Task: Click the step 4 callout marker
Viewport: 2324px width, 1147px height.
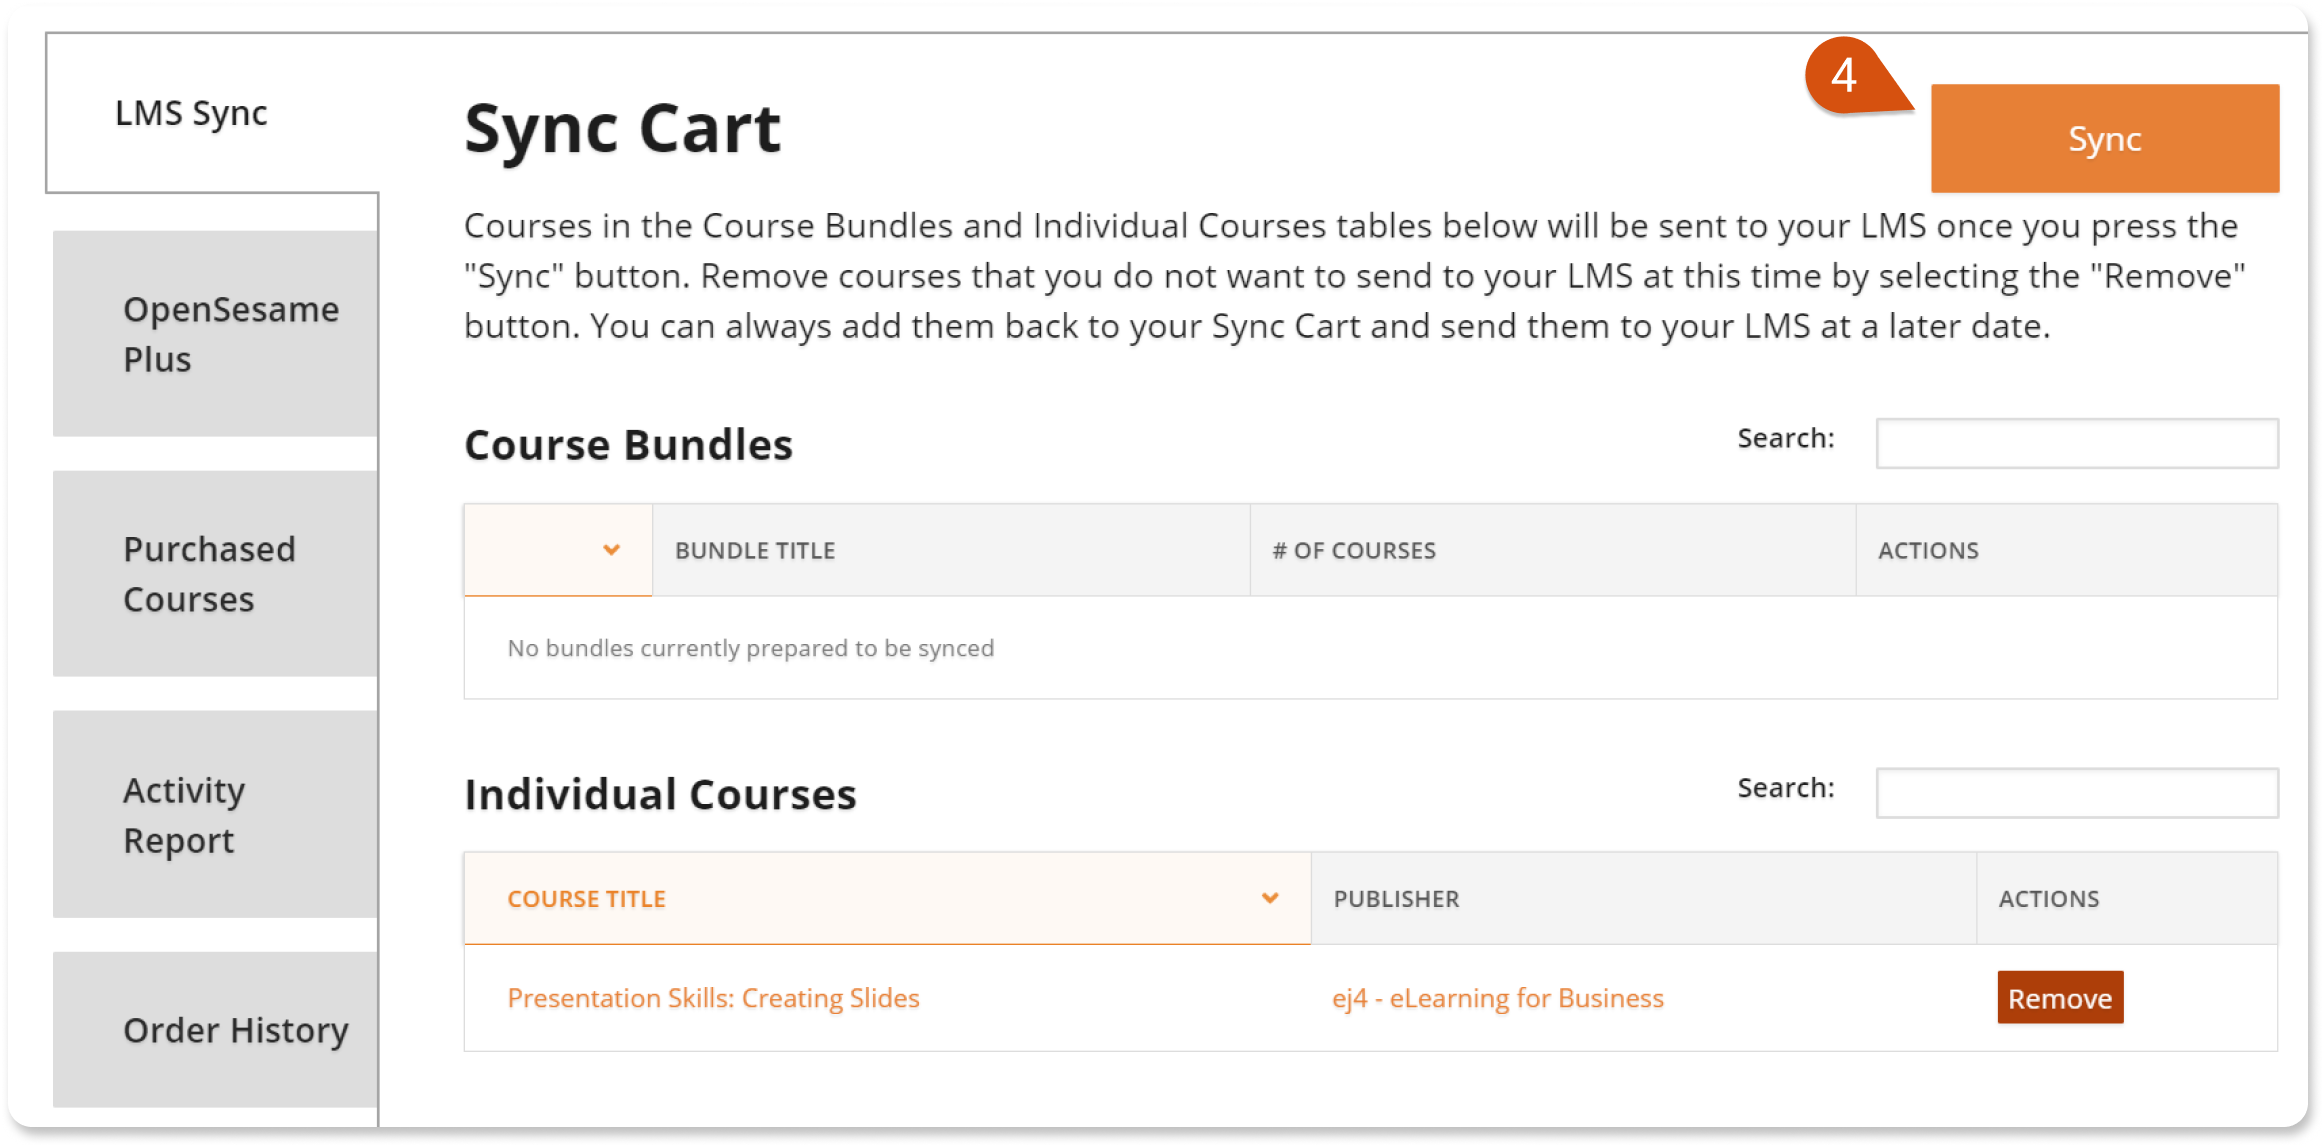Action: [1846, 76]
